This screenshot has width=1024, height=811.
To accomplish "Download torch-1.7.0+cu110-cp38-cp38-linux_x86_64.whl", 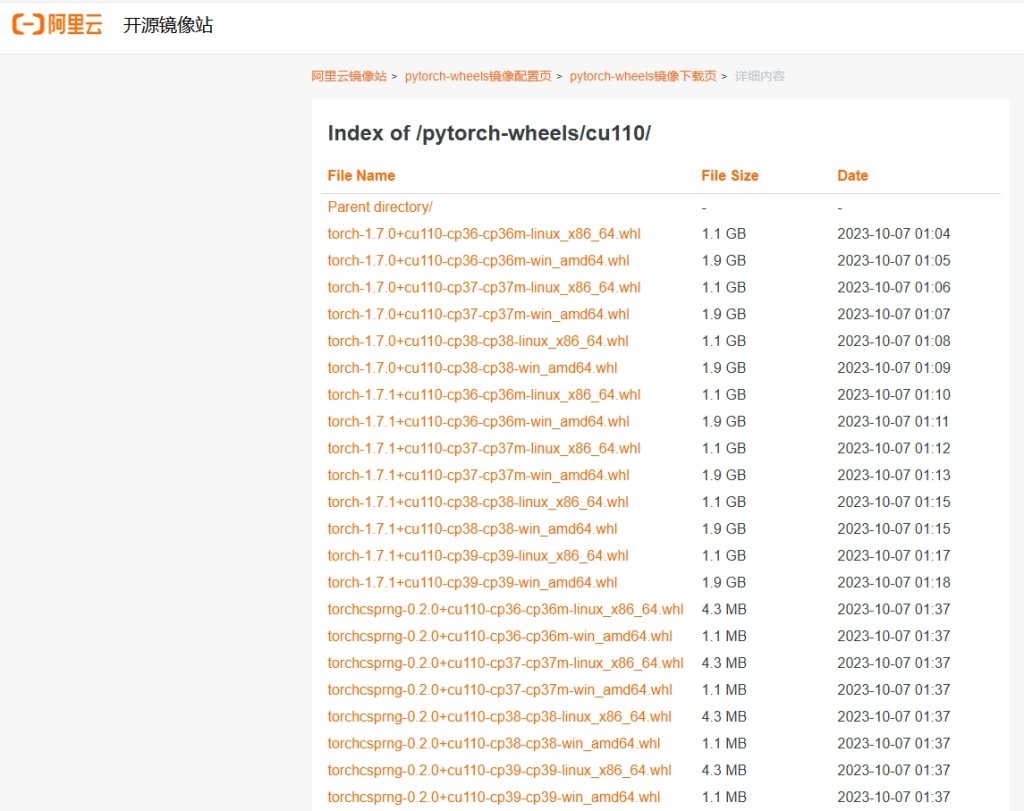I will click(478, 341).
